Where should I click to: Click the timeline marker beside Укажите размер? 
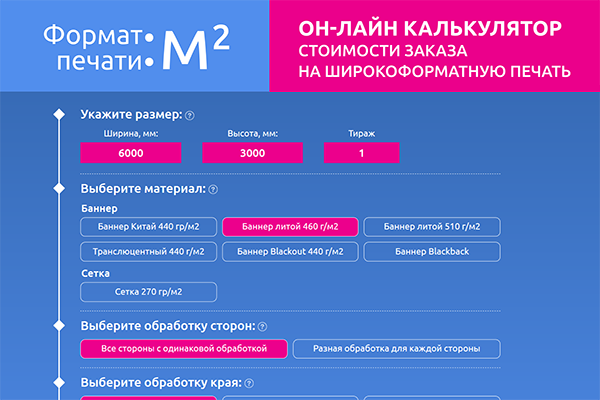(59, 115)
